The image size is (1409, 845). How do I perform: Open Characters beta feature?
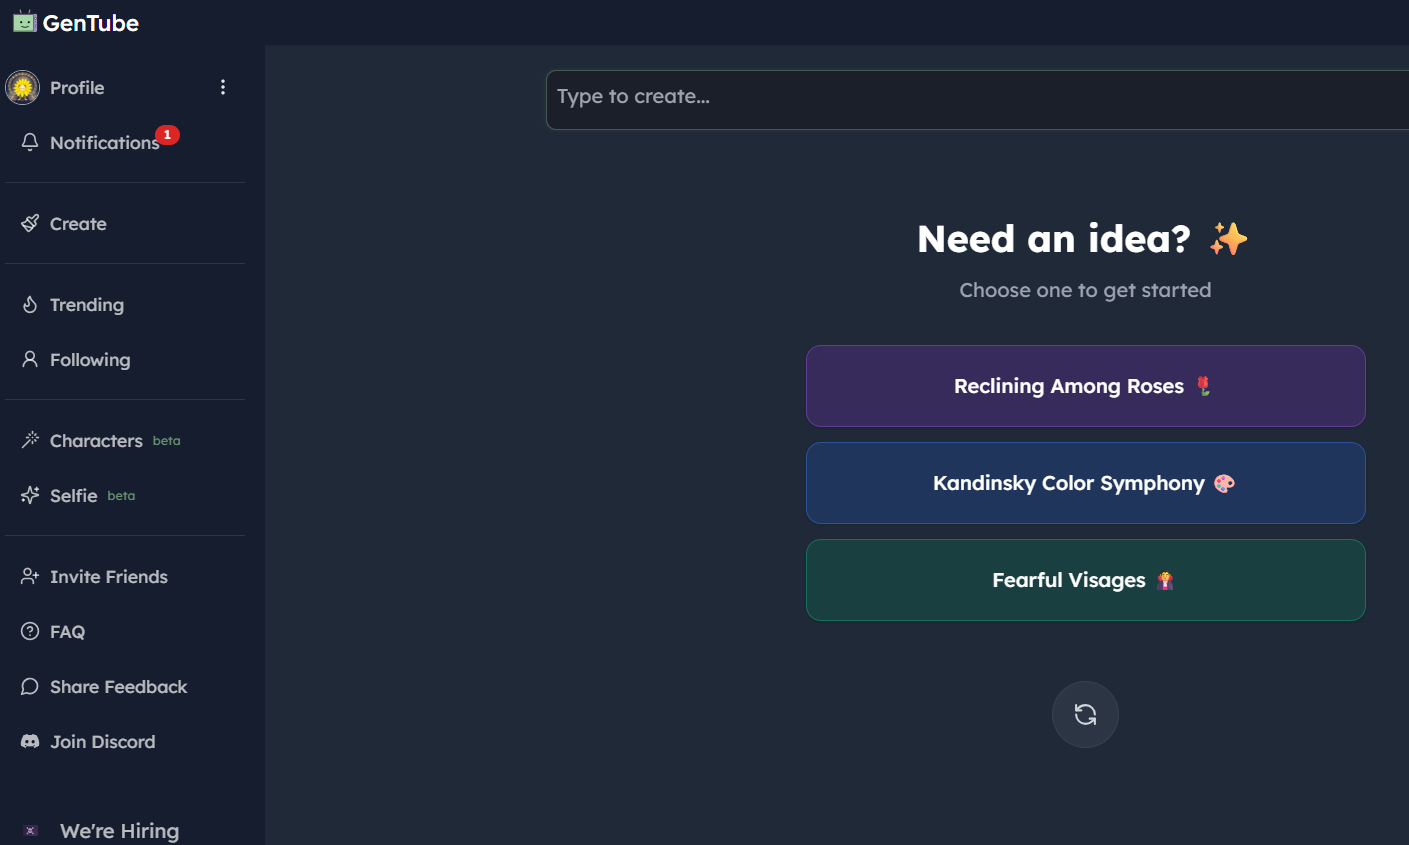[x=96, y=441]
